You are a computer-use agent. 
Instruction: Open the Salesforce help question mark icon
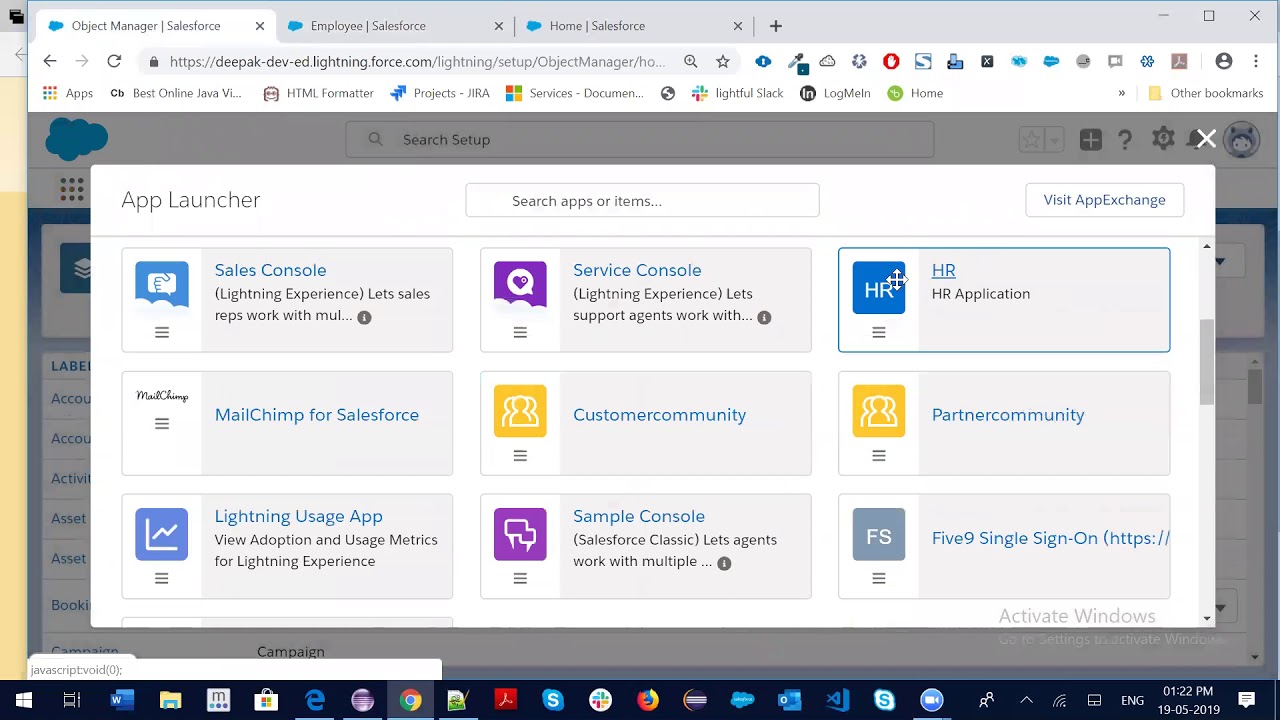(1125, 140)
